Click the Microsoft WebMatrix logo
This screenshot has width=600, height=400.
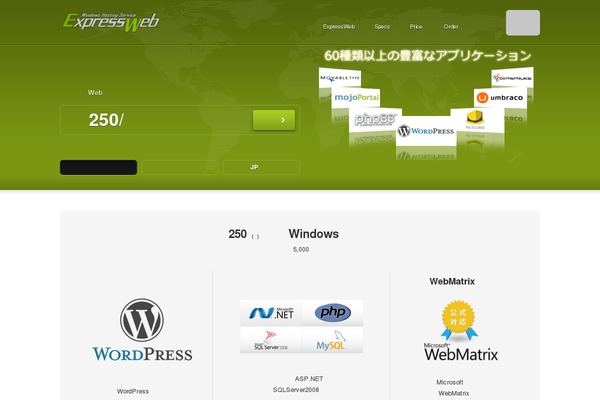(x=461, y=352)
